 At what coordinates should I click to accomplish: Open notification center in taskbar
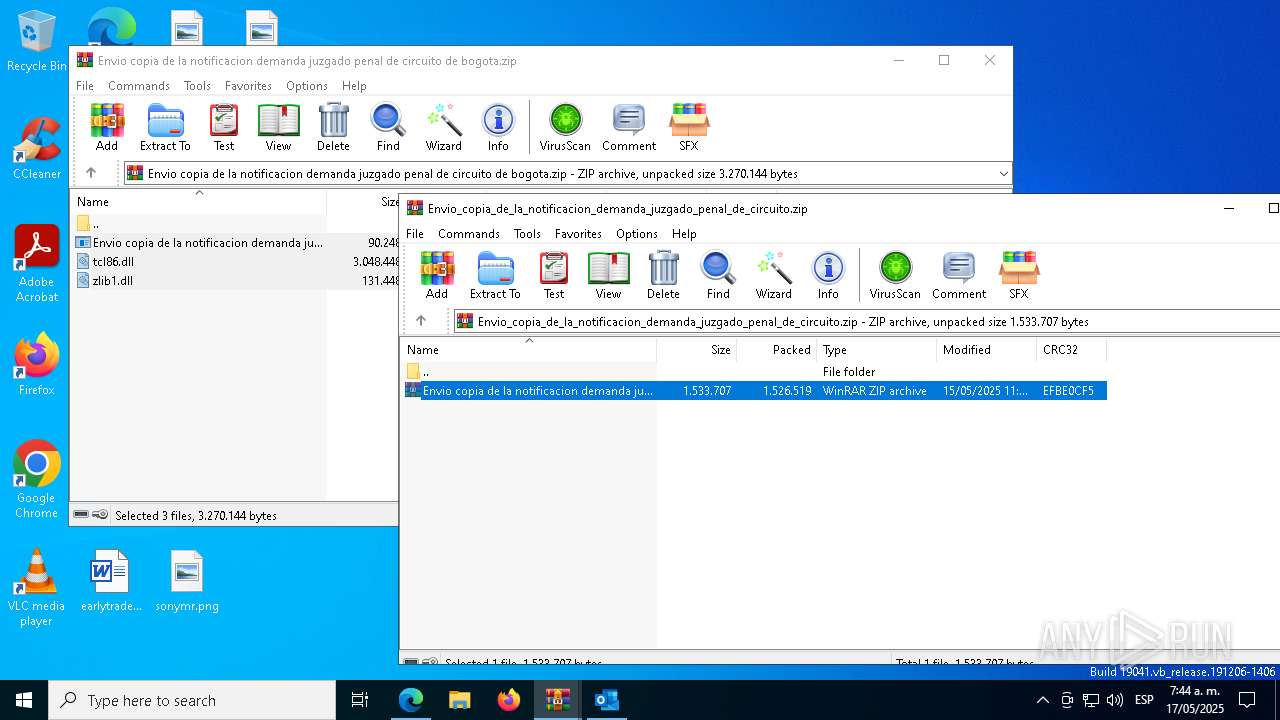[1247, 700]
